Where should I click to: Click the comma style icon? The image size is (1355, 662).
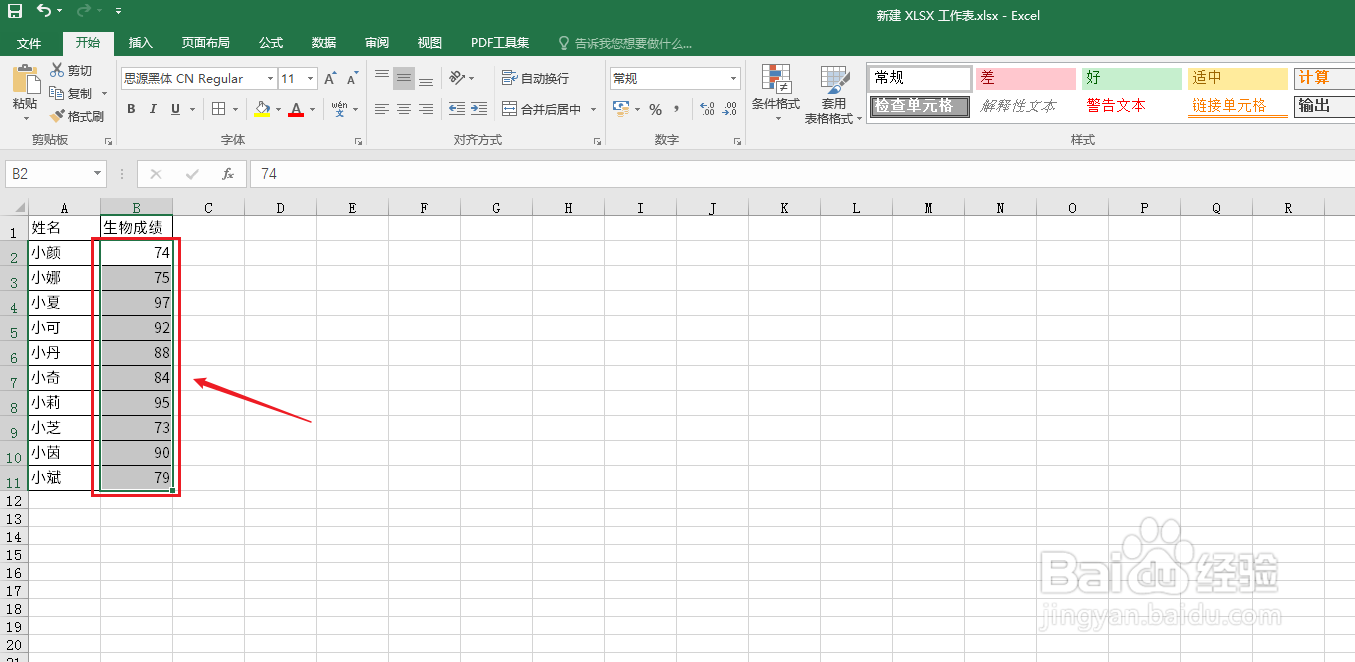tap(677, 109)
